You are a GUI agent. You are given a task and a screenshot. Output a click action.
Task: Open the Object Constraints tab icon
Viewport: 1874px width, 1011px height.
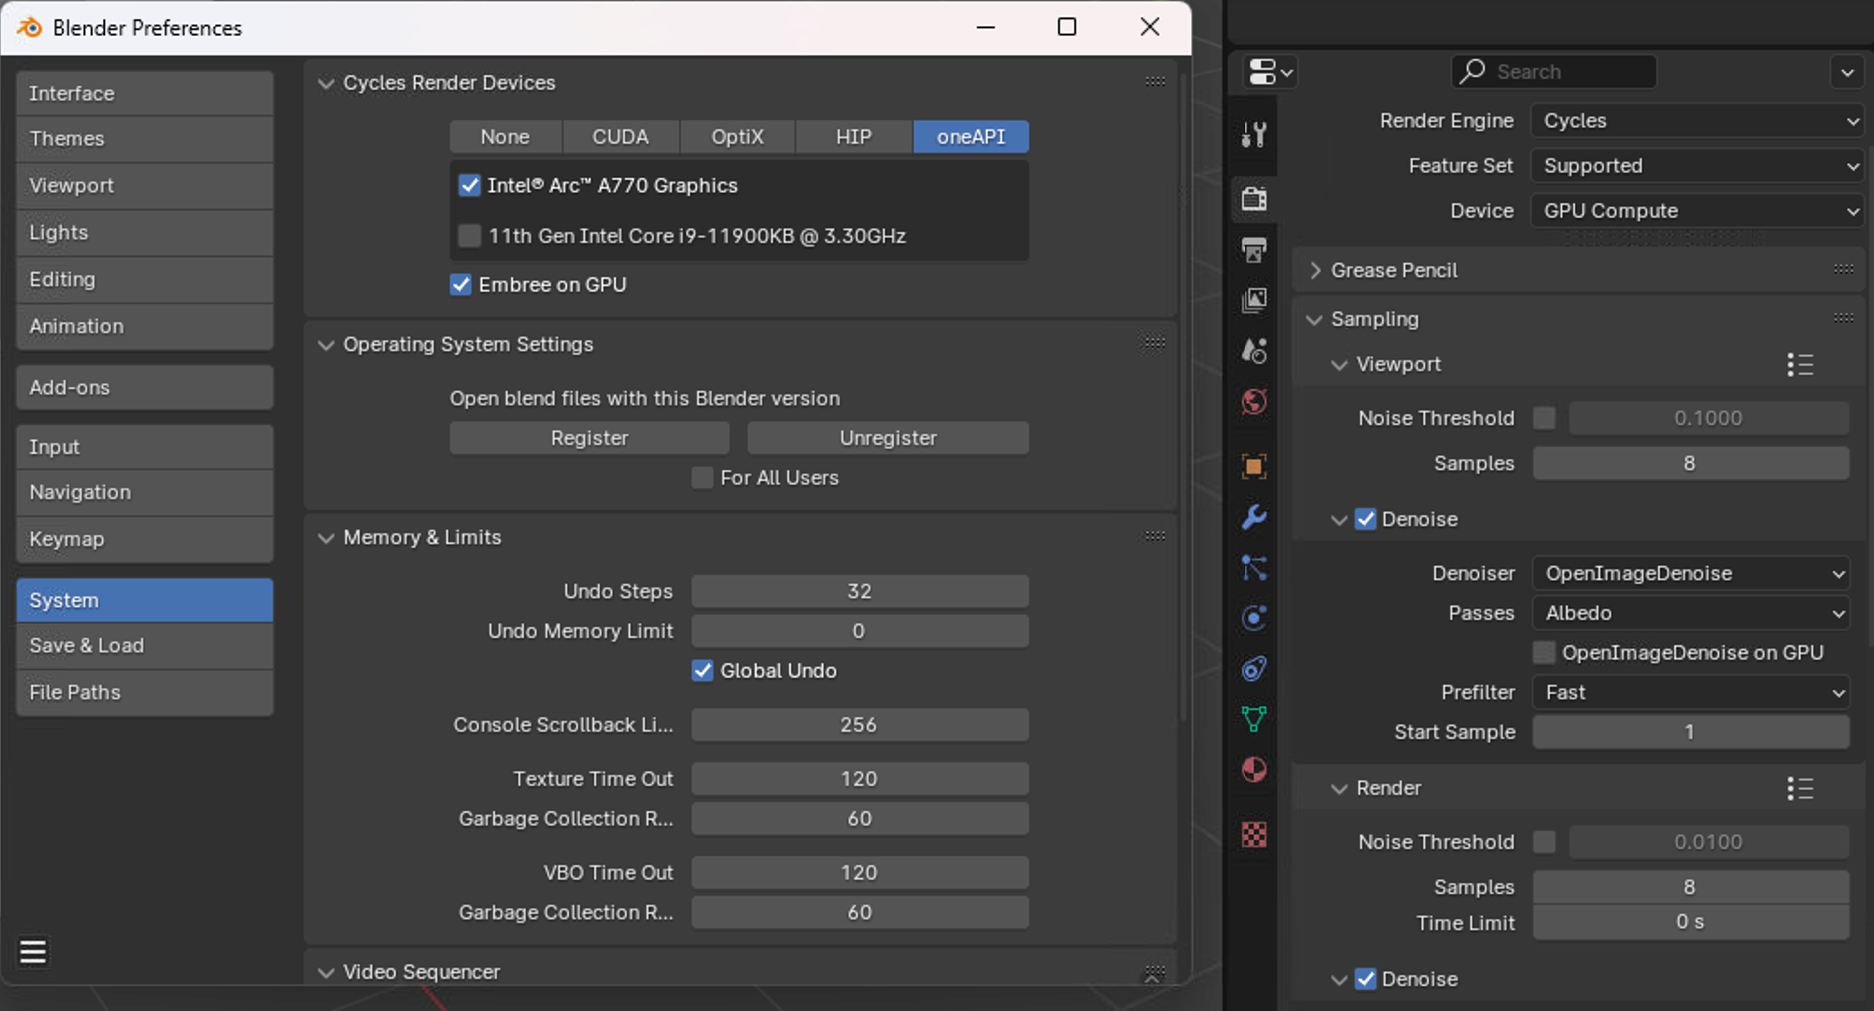pos(1254,668)
